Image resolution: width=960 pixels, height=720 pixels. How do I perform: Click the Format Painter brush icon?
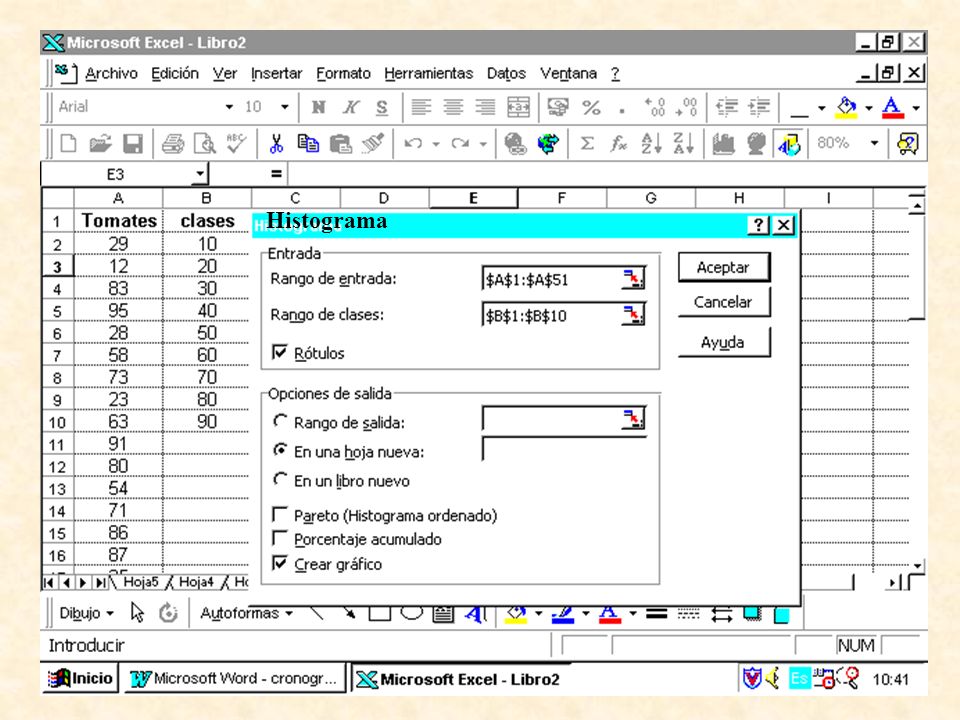pyautogui.click(x=372, y=144)
